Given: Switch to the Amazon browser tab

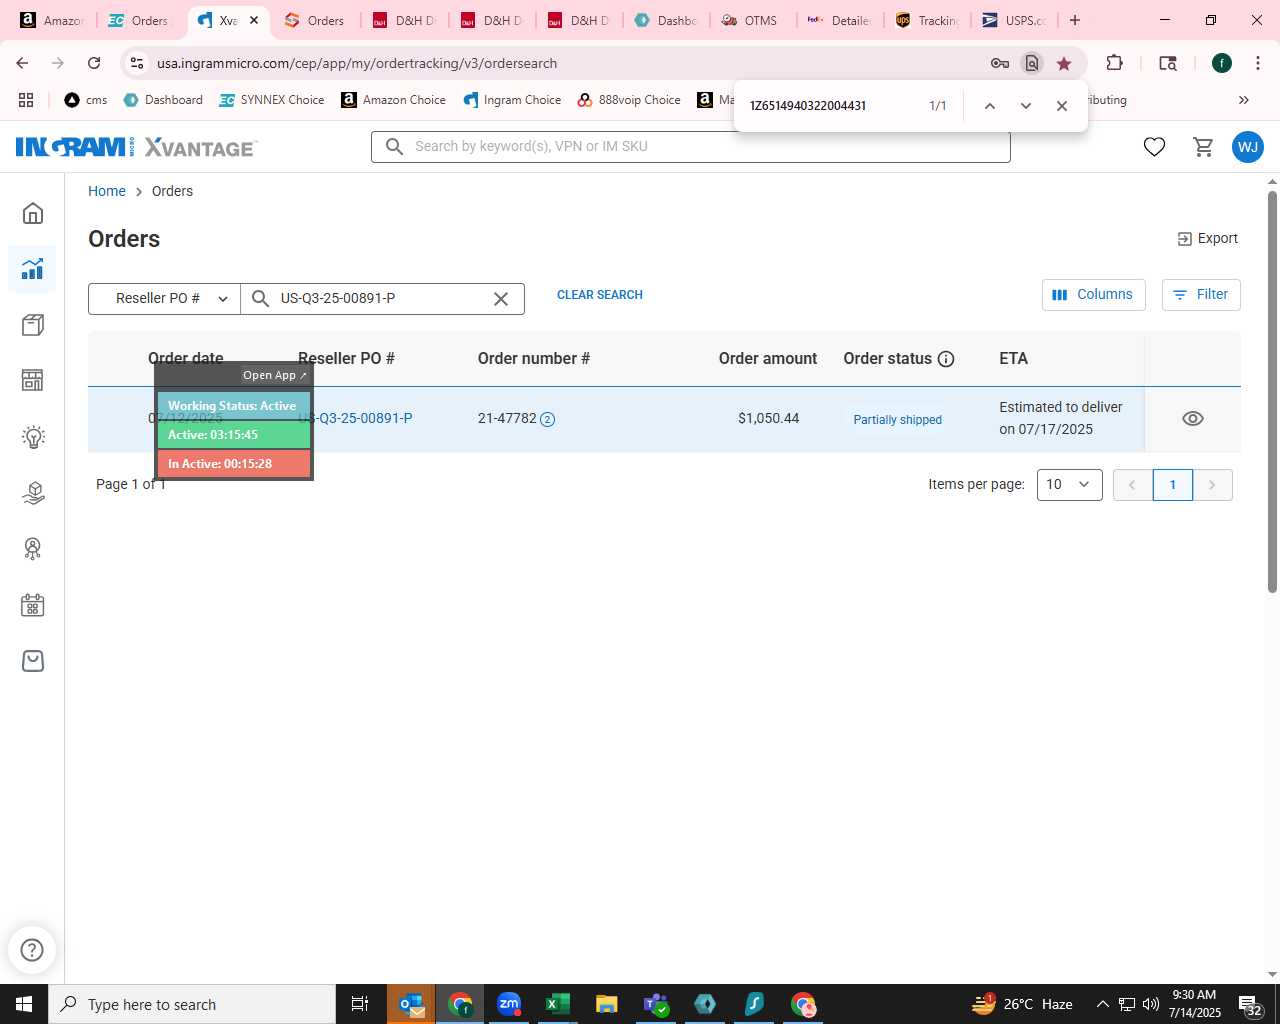Looking at the screenshot, I should pyautogui.click(x=52, y=20).
